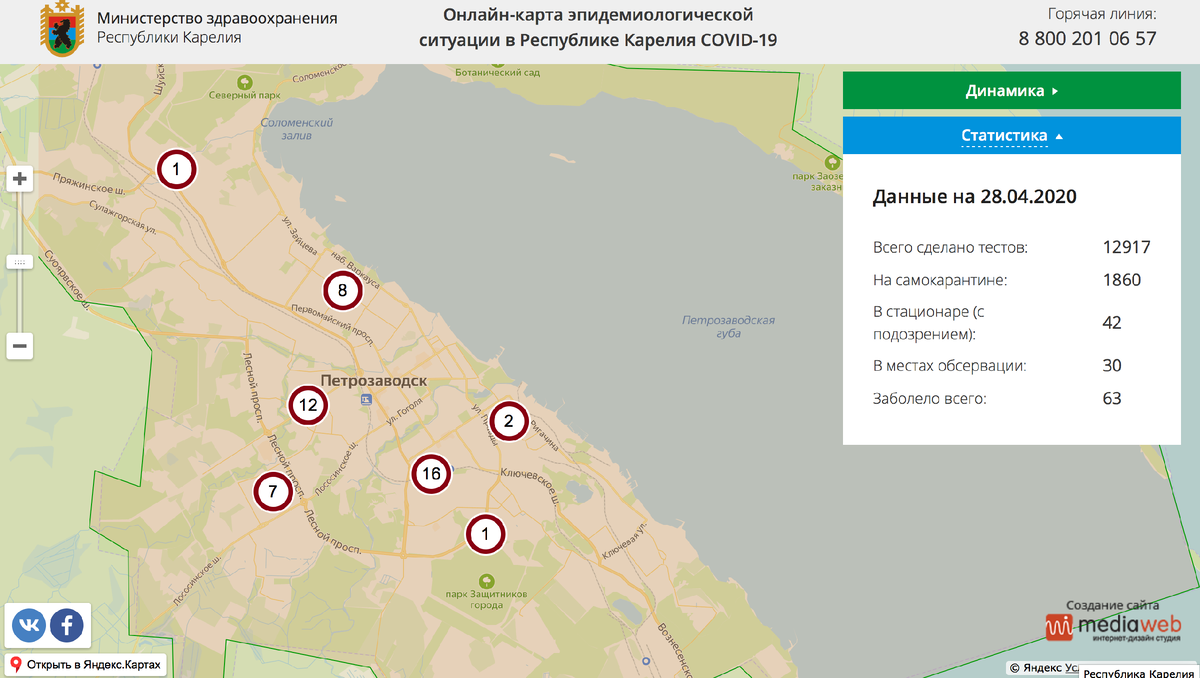Zoom out using the minus icon
The height and width of the screenshot is (678, 1200).
19,346
